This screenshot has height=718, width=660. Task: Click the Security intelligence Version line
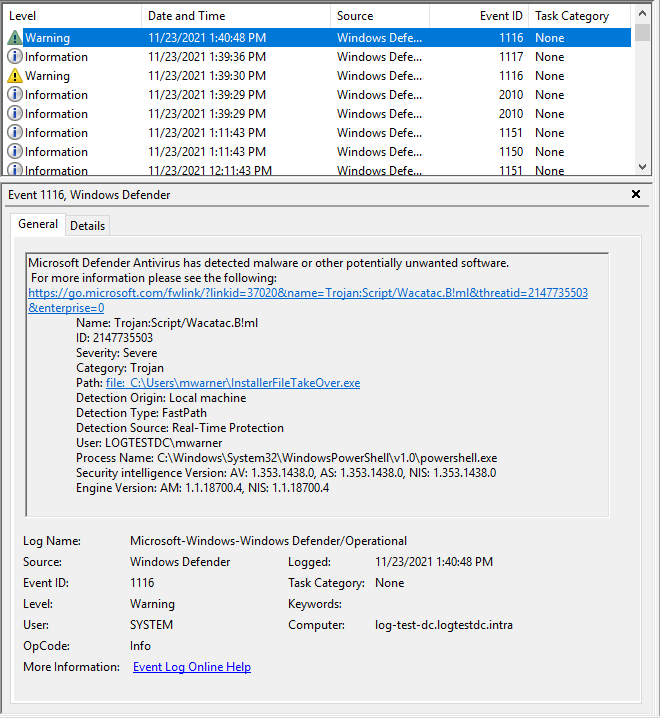pos(286,473)
